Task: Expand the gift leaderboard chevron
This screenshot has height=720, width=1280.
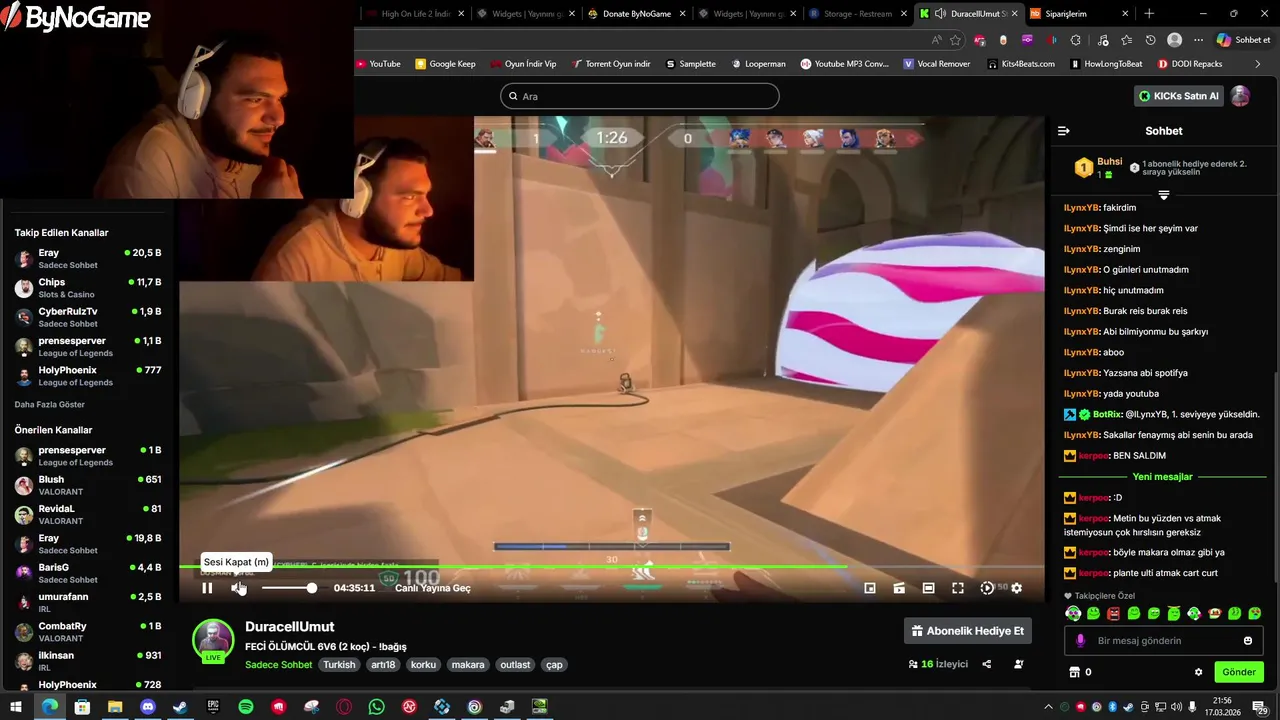Action: tap(1163, 195)
